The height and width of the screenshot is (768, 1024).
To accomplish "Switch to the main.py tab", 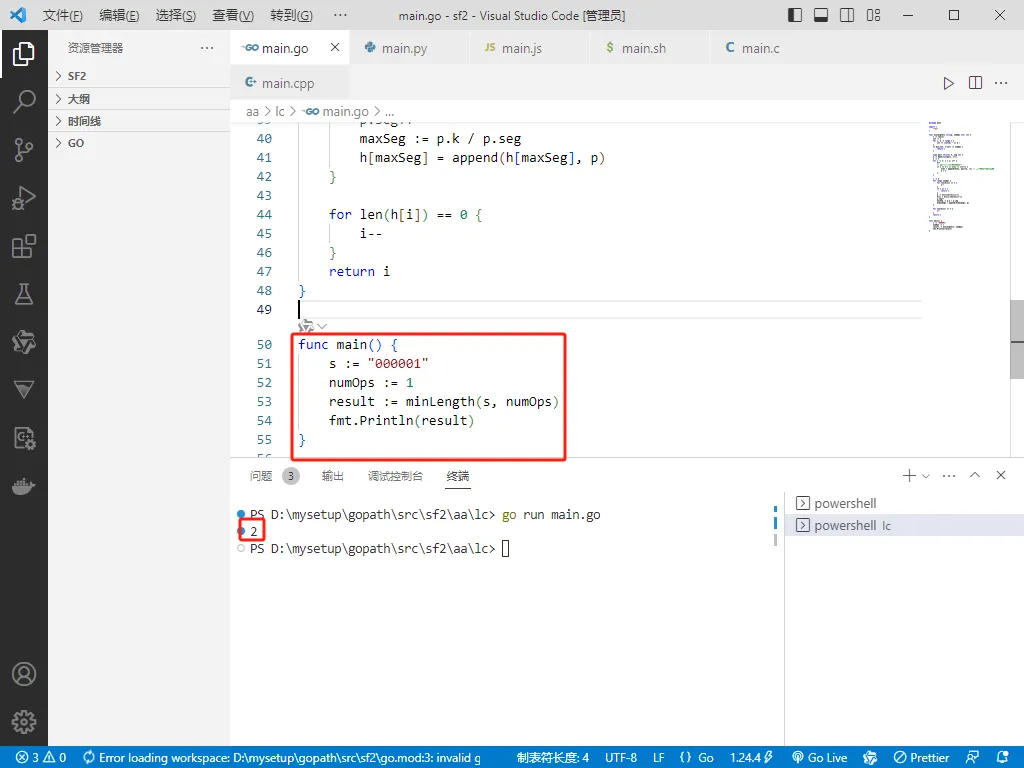I will pyautogui.click(x=409, y=48).
